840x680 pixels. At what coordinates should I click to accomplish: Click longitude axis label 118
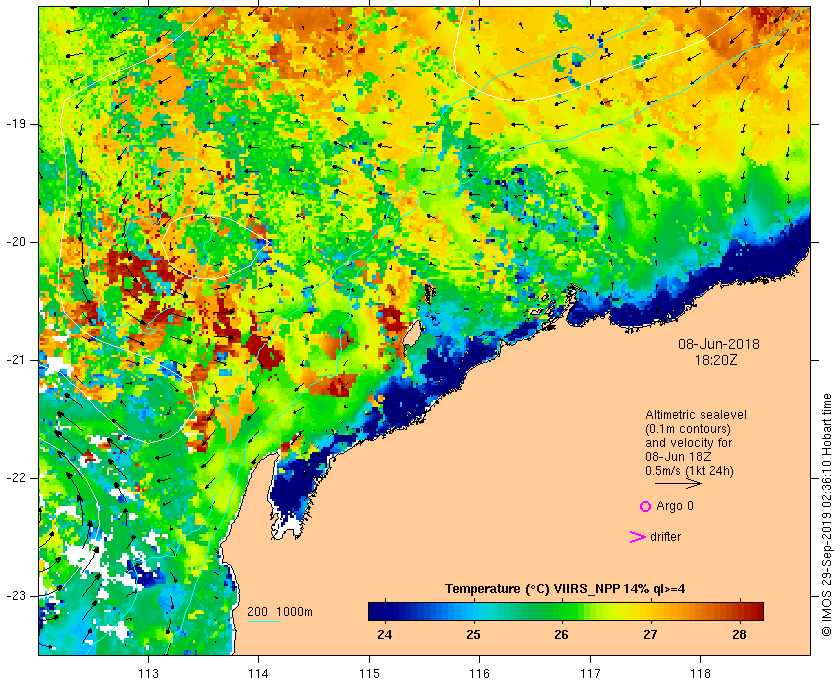(701, 674)
